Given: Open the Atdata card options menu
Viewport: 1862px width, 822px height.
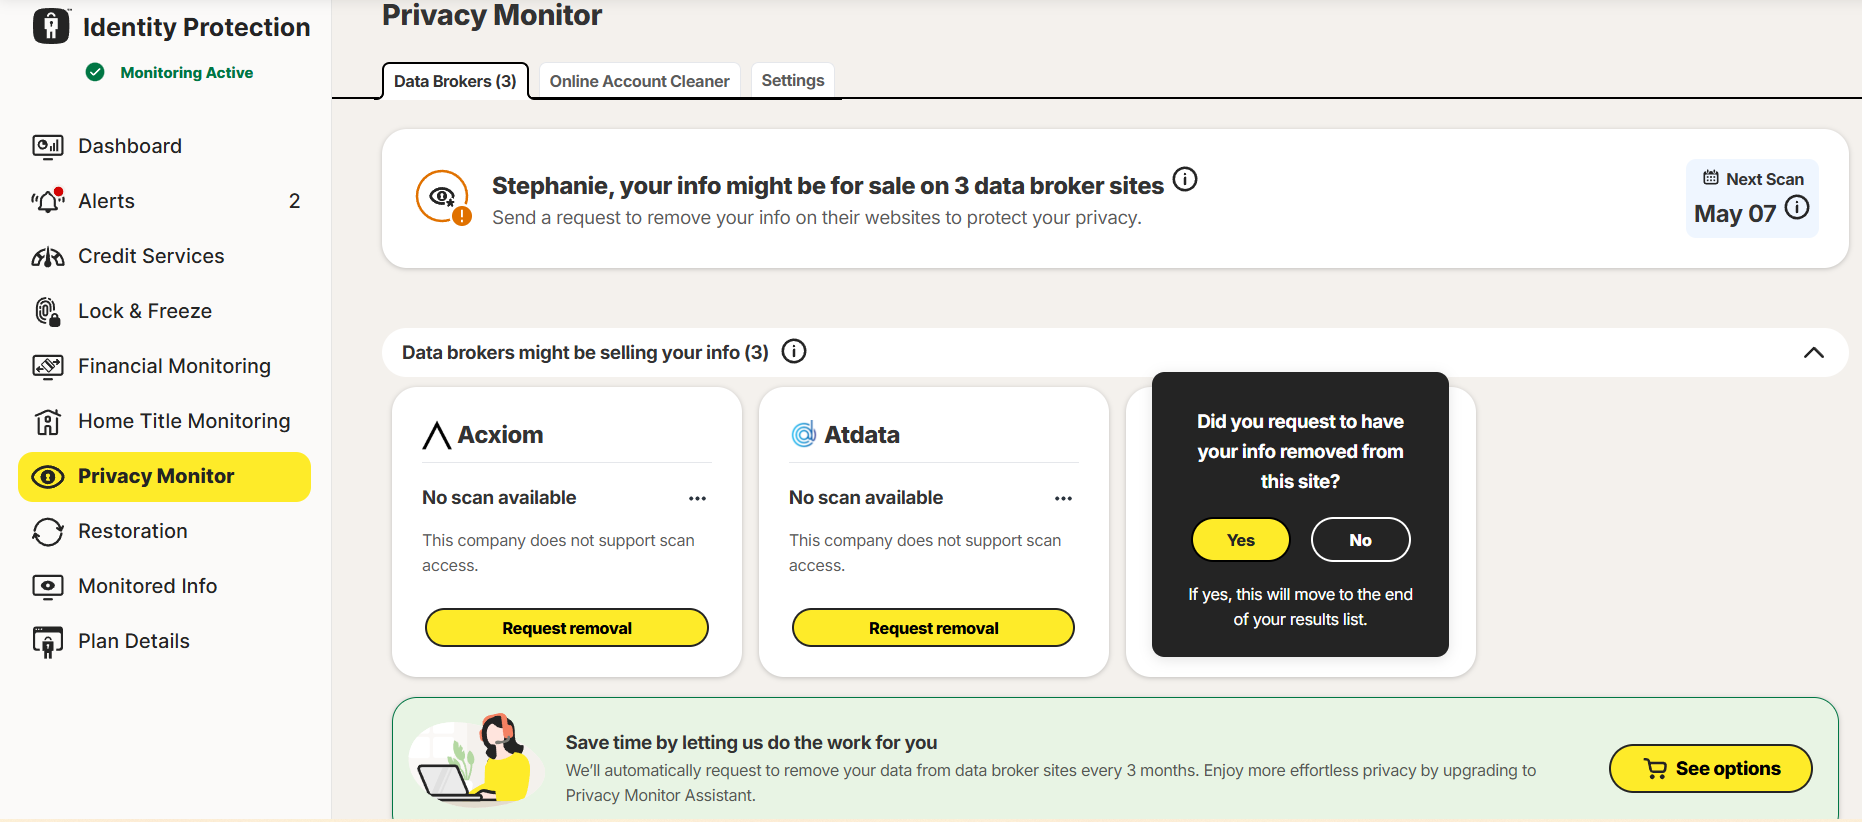Looking at the screenshot, I should coord(1063,497).
